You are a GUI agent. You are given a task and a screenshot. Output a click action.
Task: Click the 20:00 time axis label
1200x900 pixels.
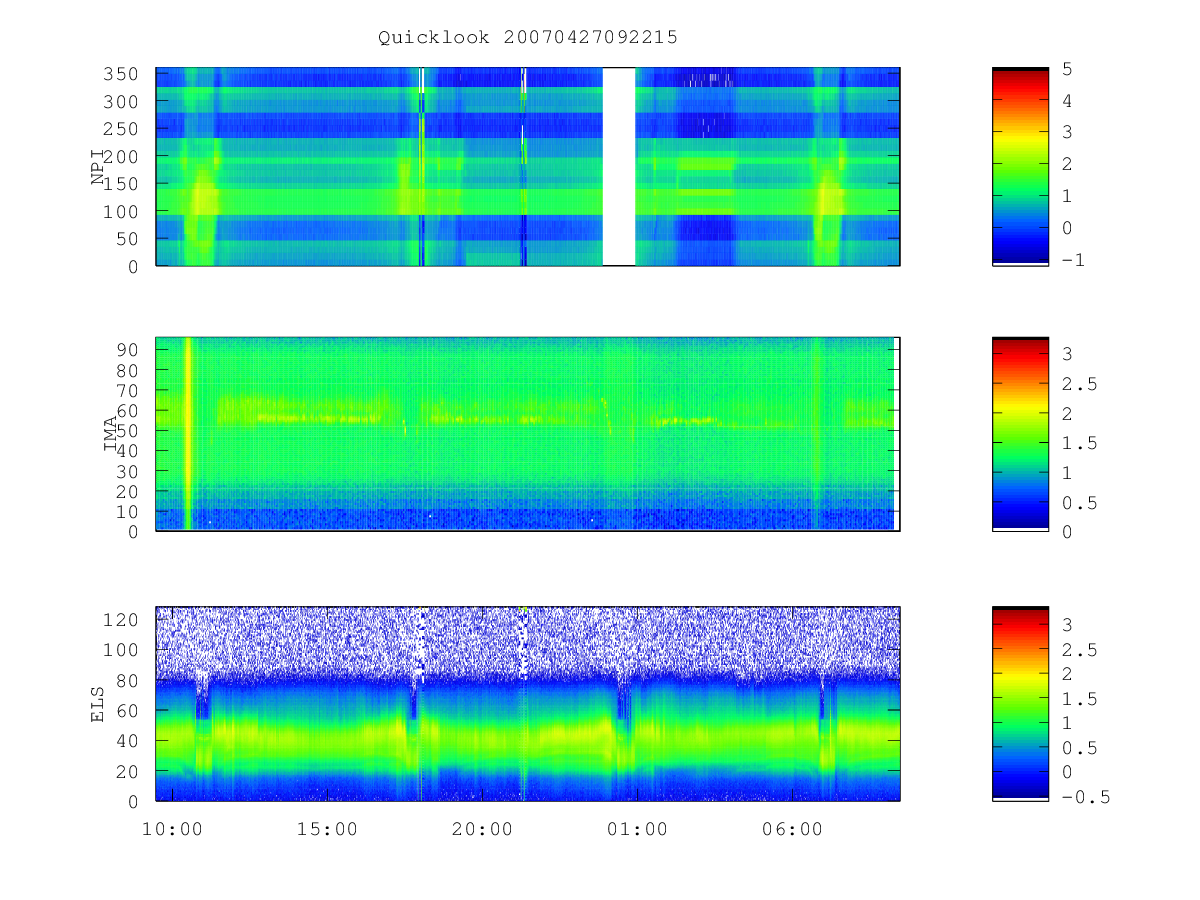point(482,829)
